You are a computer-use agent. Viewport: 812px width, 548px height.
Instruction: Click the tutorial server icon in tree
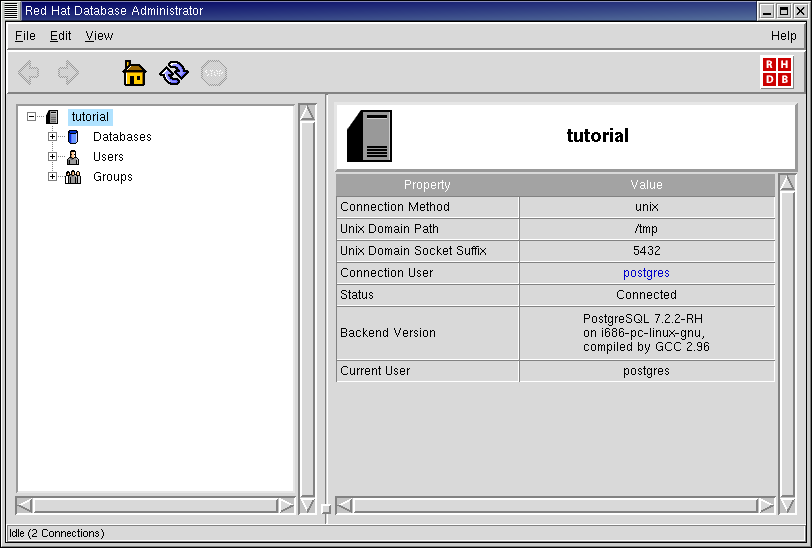(x=52, y=117)
